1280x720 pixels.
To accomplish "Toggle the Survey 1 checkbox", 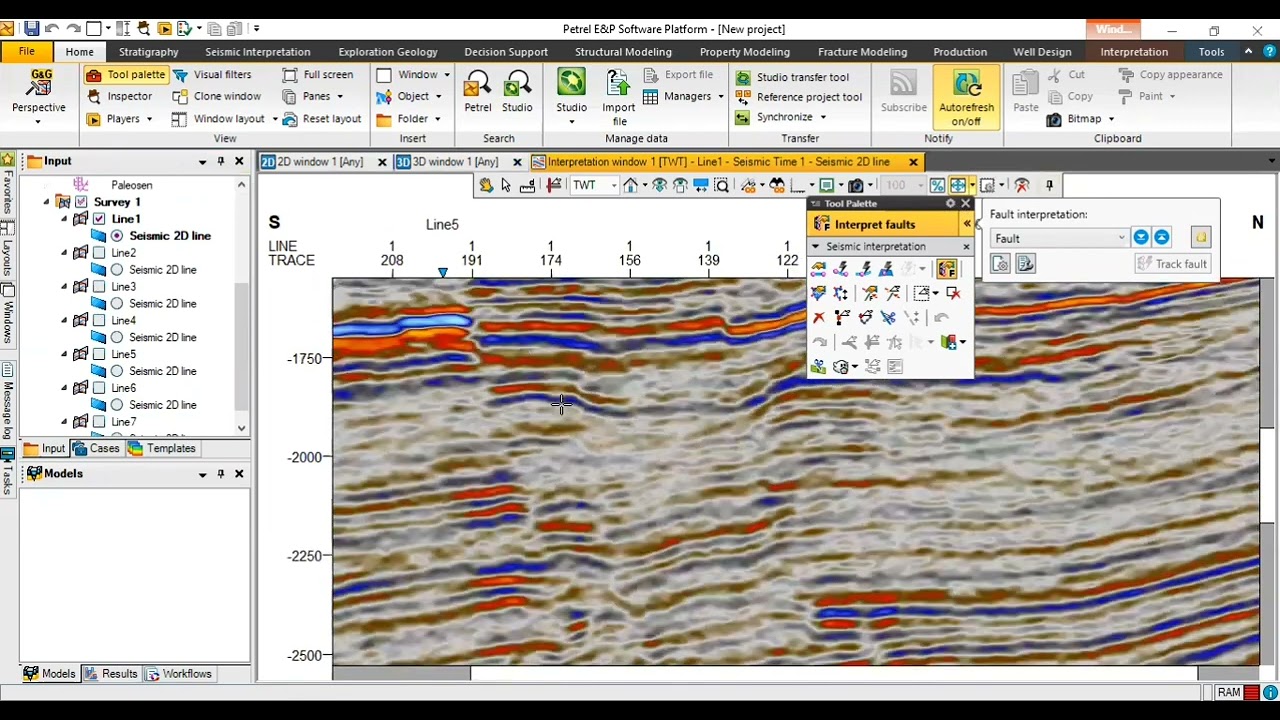I will tap(81, 202).
